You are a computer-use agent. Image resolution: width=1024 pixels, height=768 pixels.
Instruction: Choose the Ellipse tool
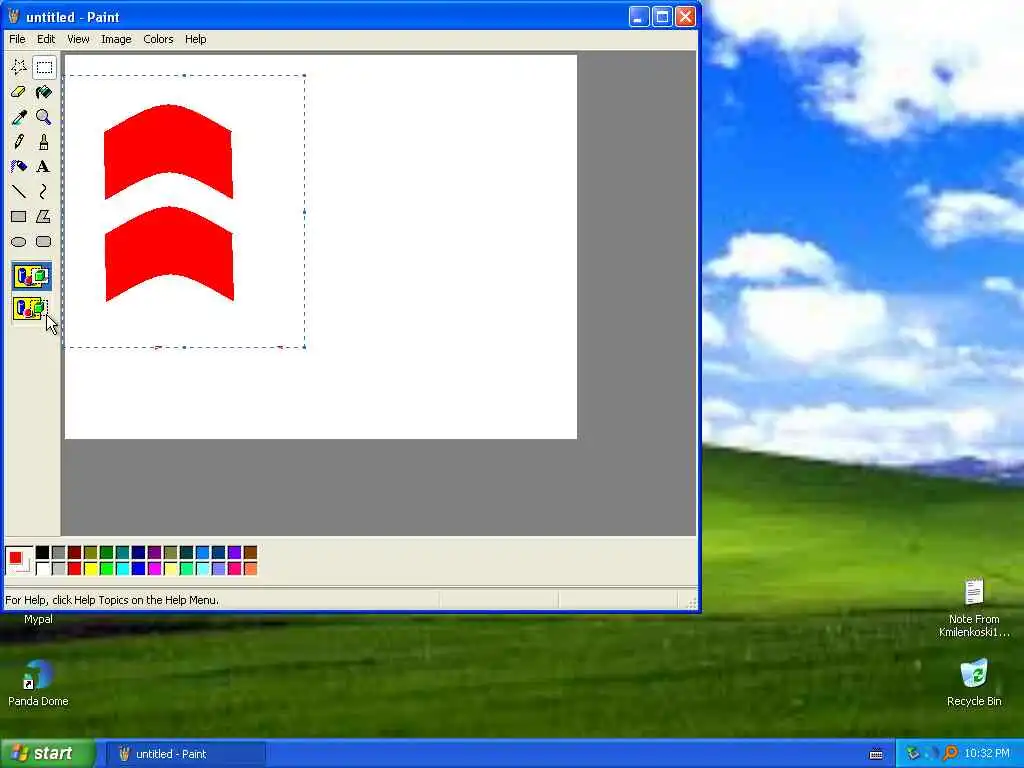coord(19,242)
